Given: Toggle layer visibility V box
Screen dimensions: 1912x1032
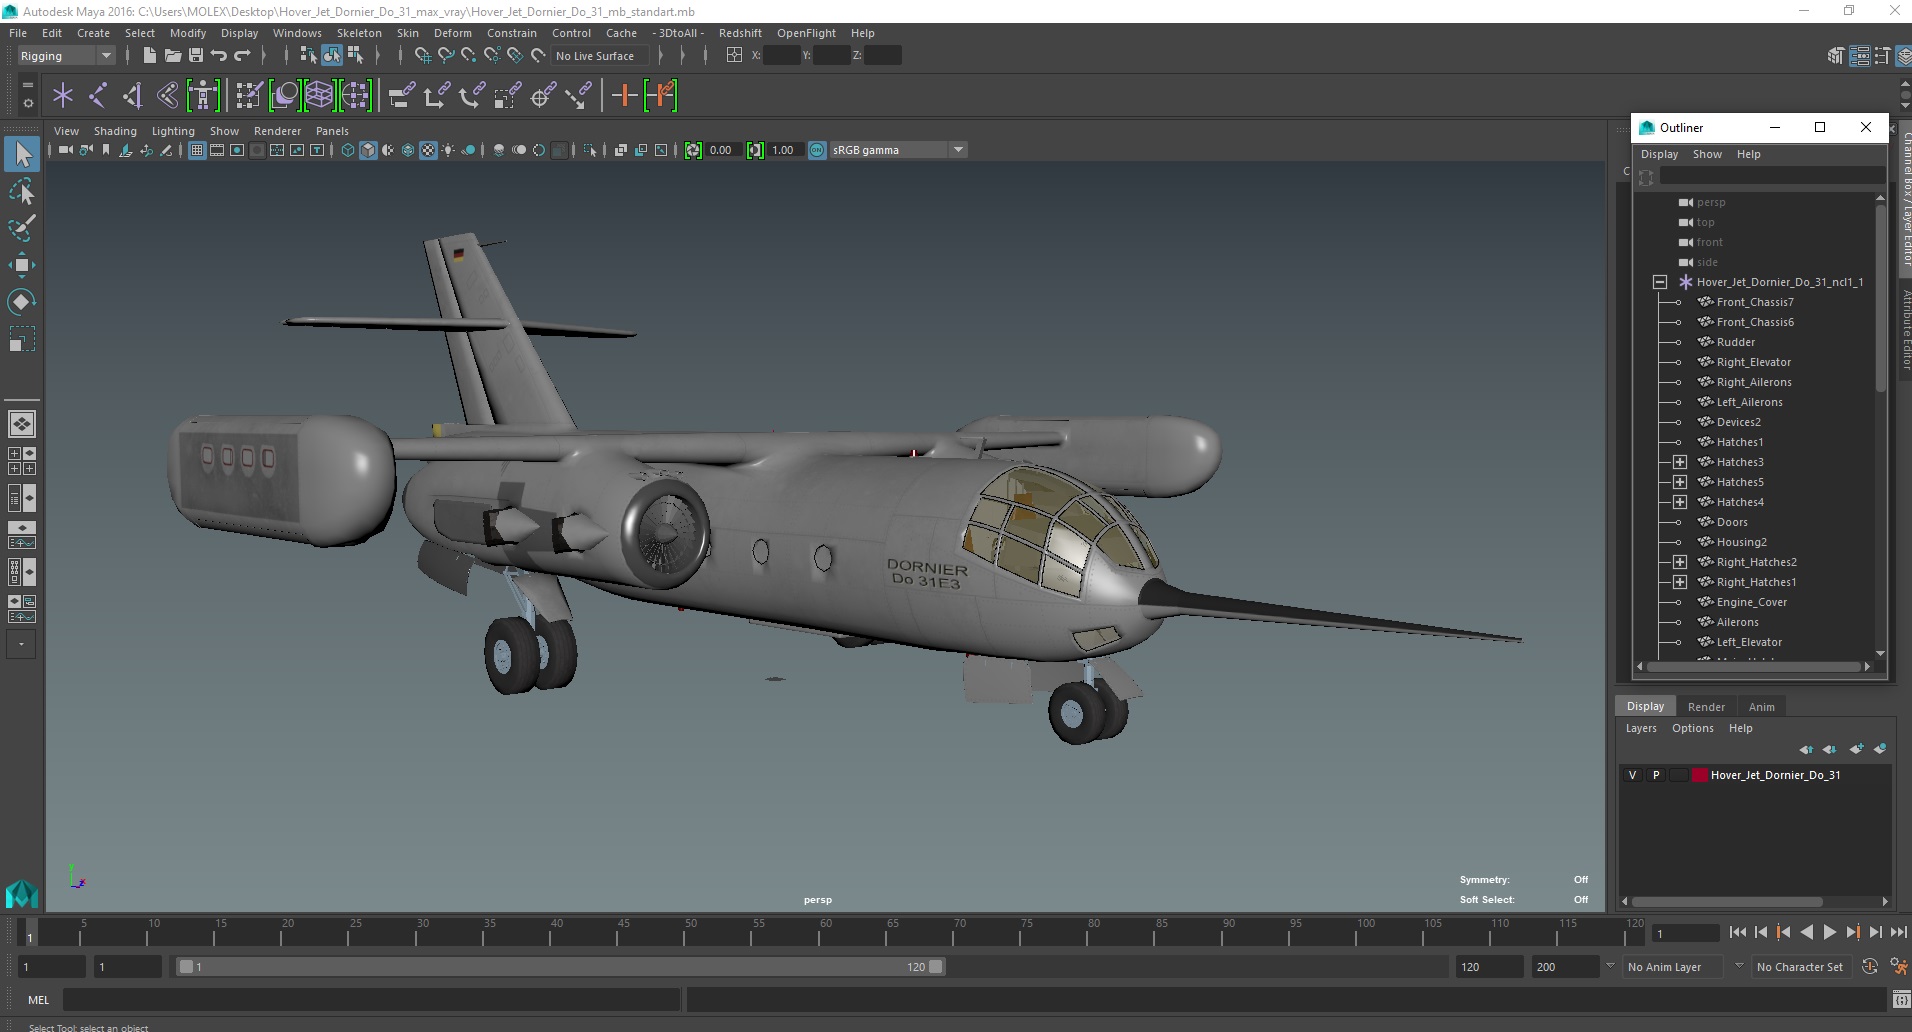Looking at the screenshot, I should tap(1633, 775).
